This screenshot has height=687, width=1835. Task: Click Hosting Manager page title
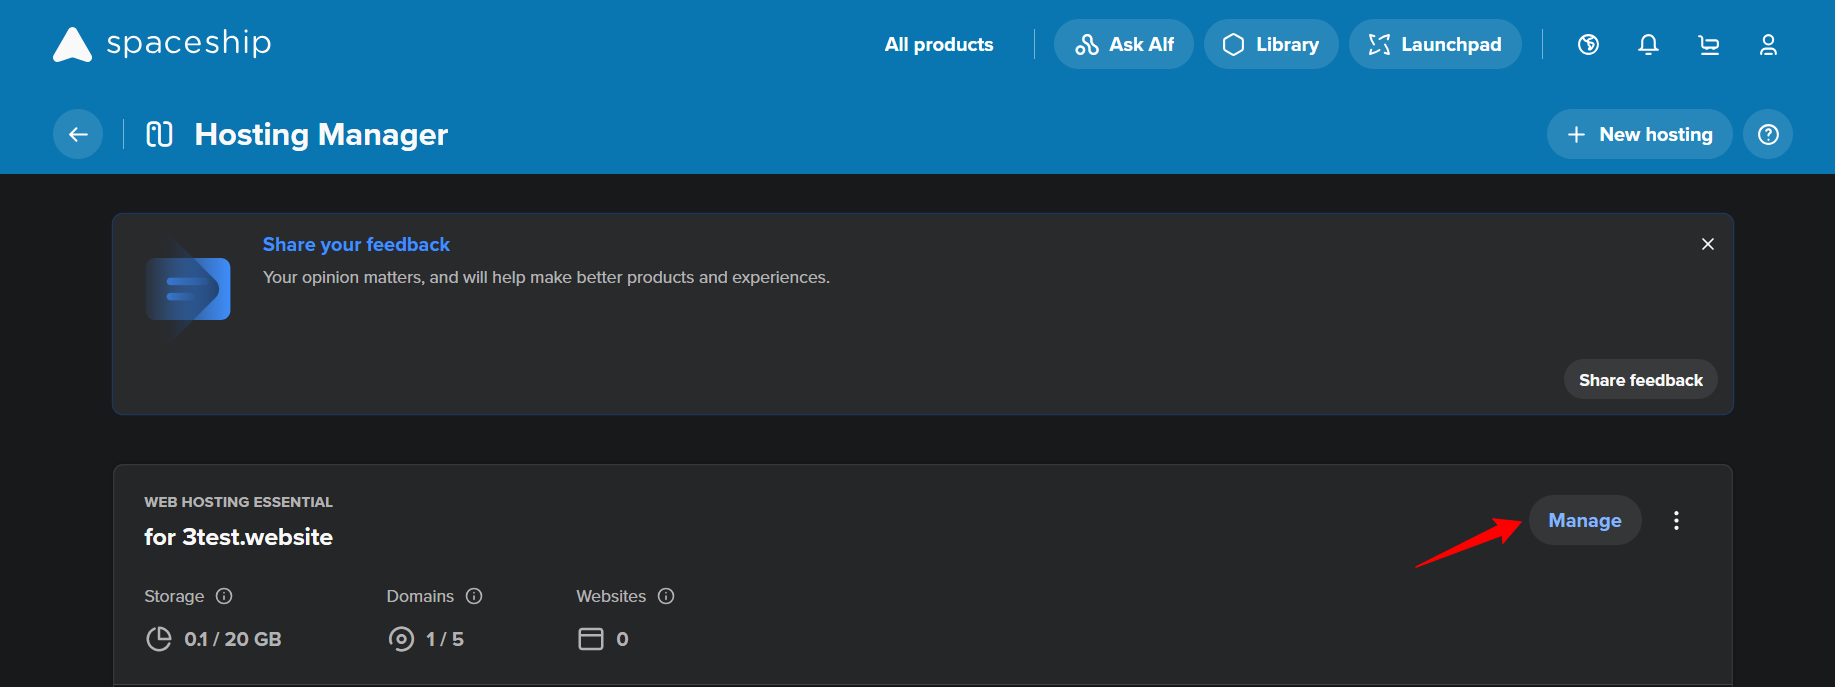pyautogui.click(x=321, y=134)
